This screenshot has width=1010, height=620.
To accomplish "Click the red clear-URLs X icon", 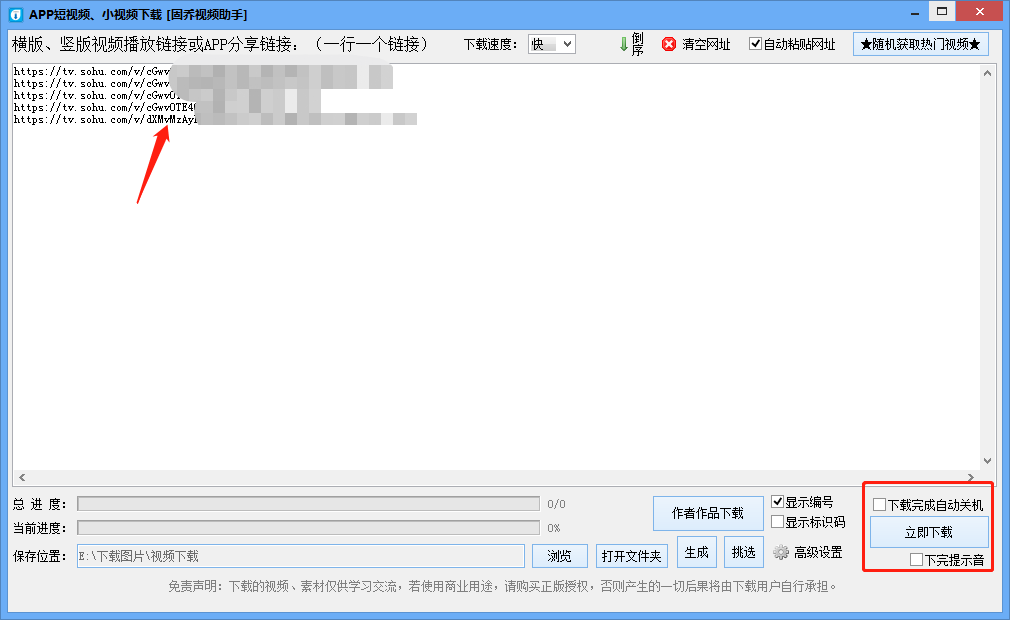I will [x=669, y=44].
